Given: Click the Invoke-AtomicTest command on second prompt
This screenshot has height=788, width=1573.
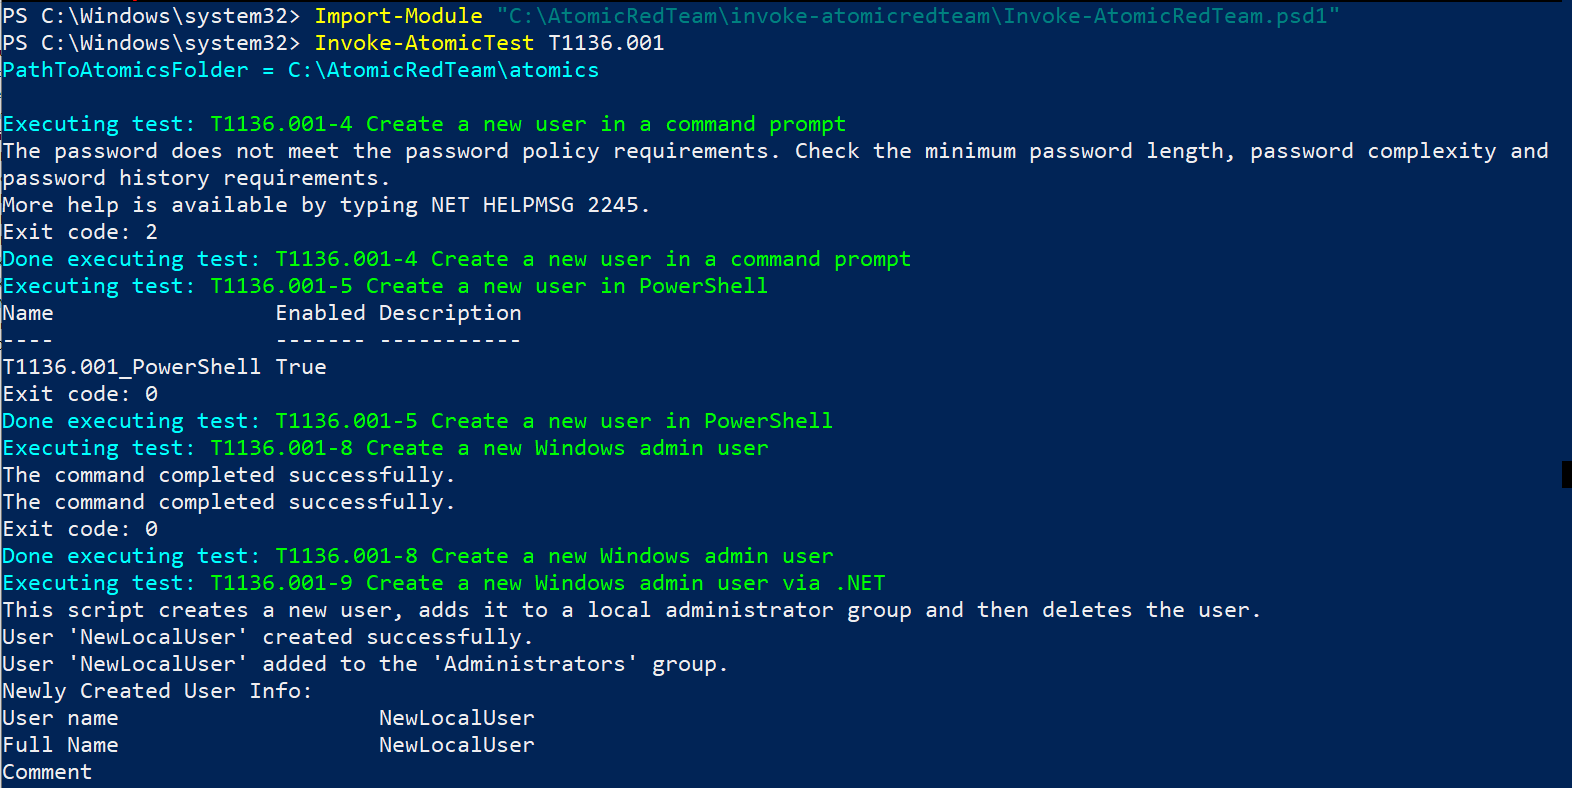Looking at the screenshot, I should (424, 43).
